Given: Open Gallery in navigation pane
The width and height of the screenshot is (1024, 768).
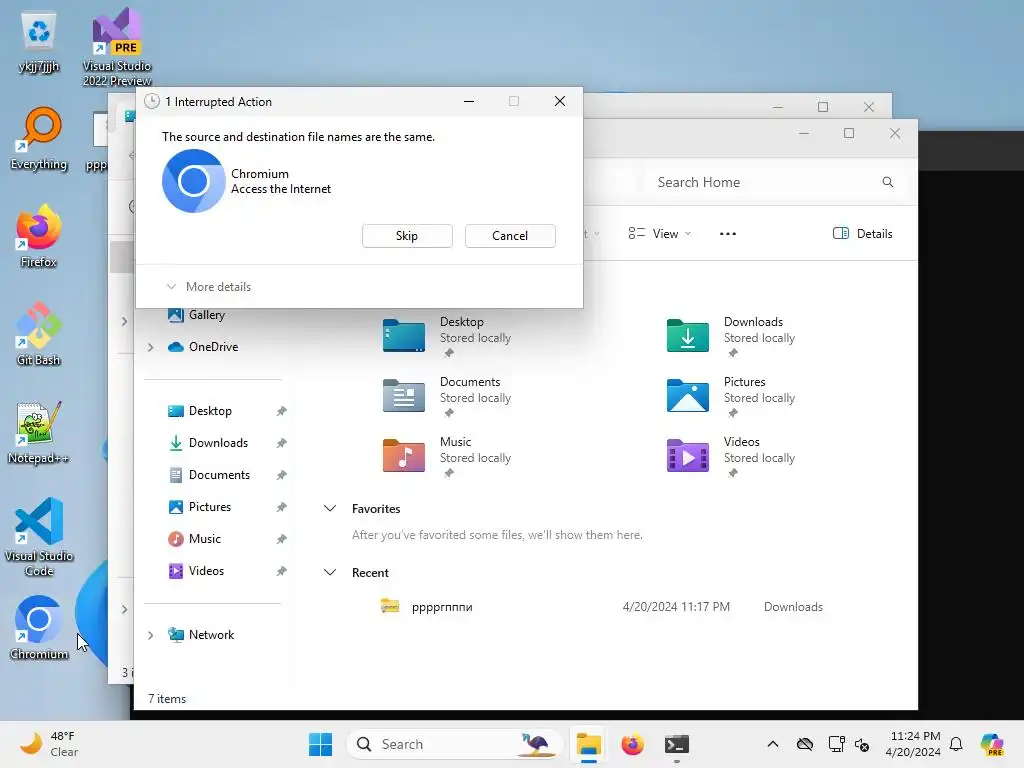Looking at the screenshot, I should [x=206, y=315].
